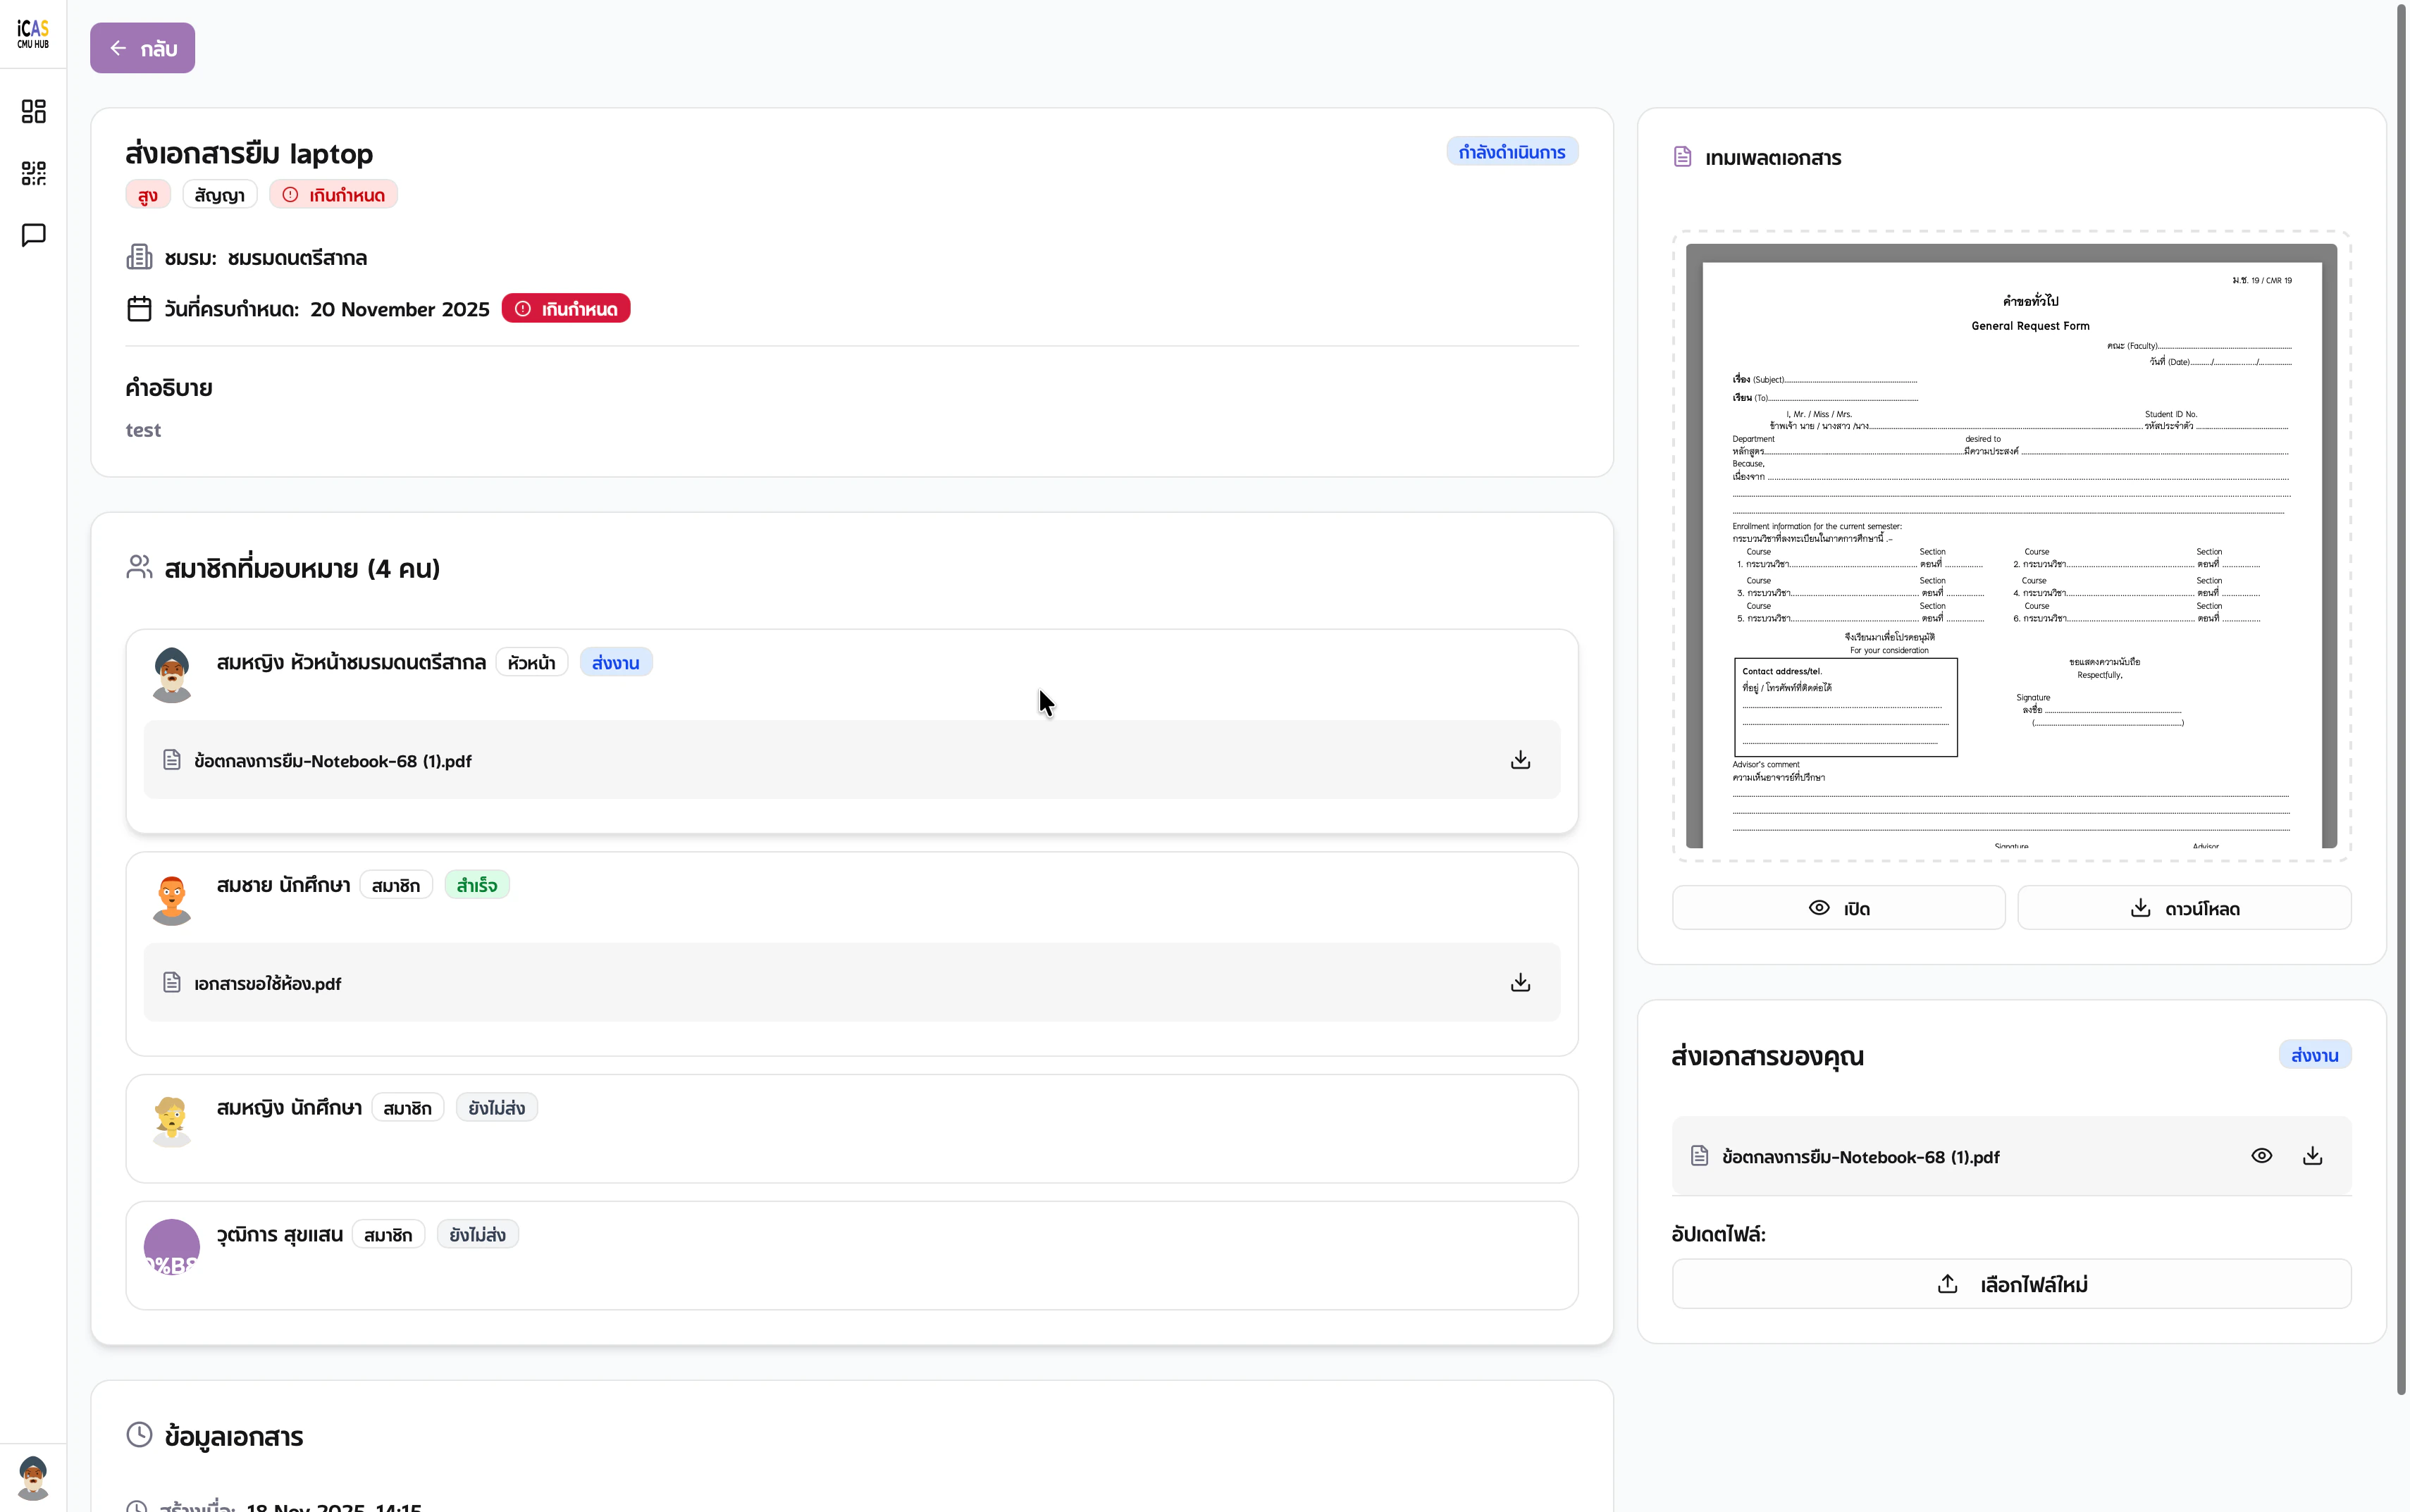Screen dimensions: 2410x1512
Task: Click the ส่งงาน badge in ส่งเอกสารของคุณ panel
Action: [2315, 1055]
